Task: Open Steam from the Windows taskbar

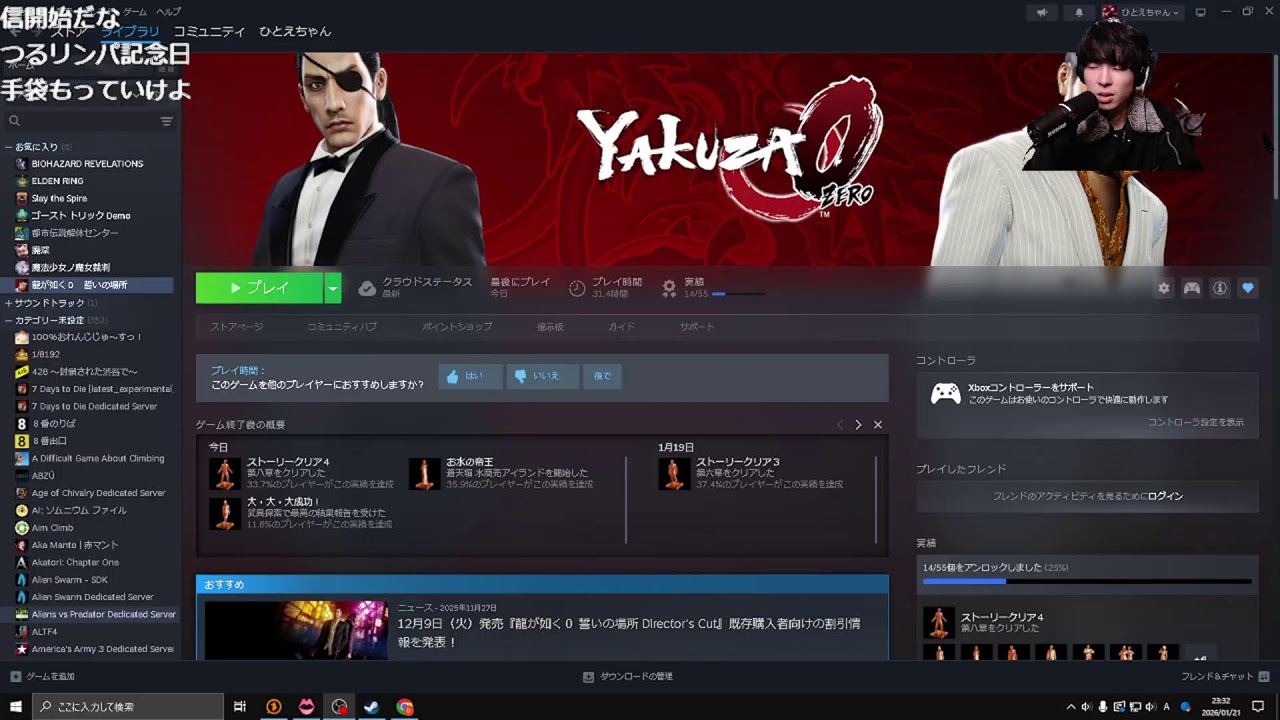Action: coord(371,706)
